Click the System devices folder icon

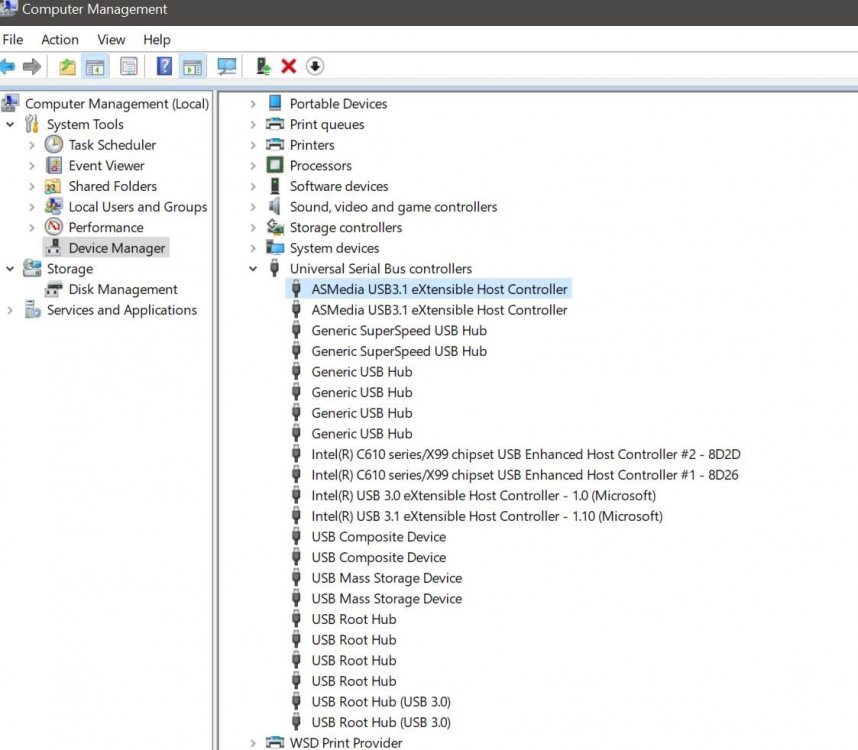point(275,247)
